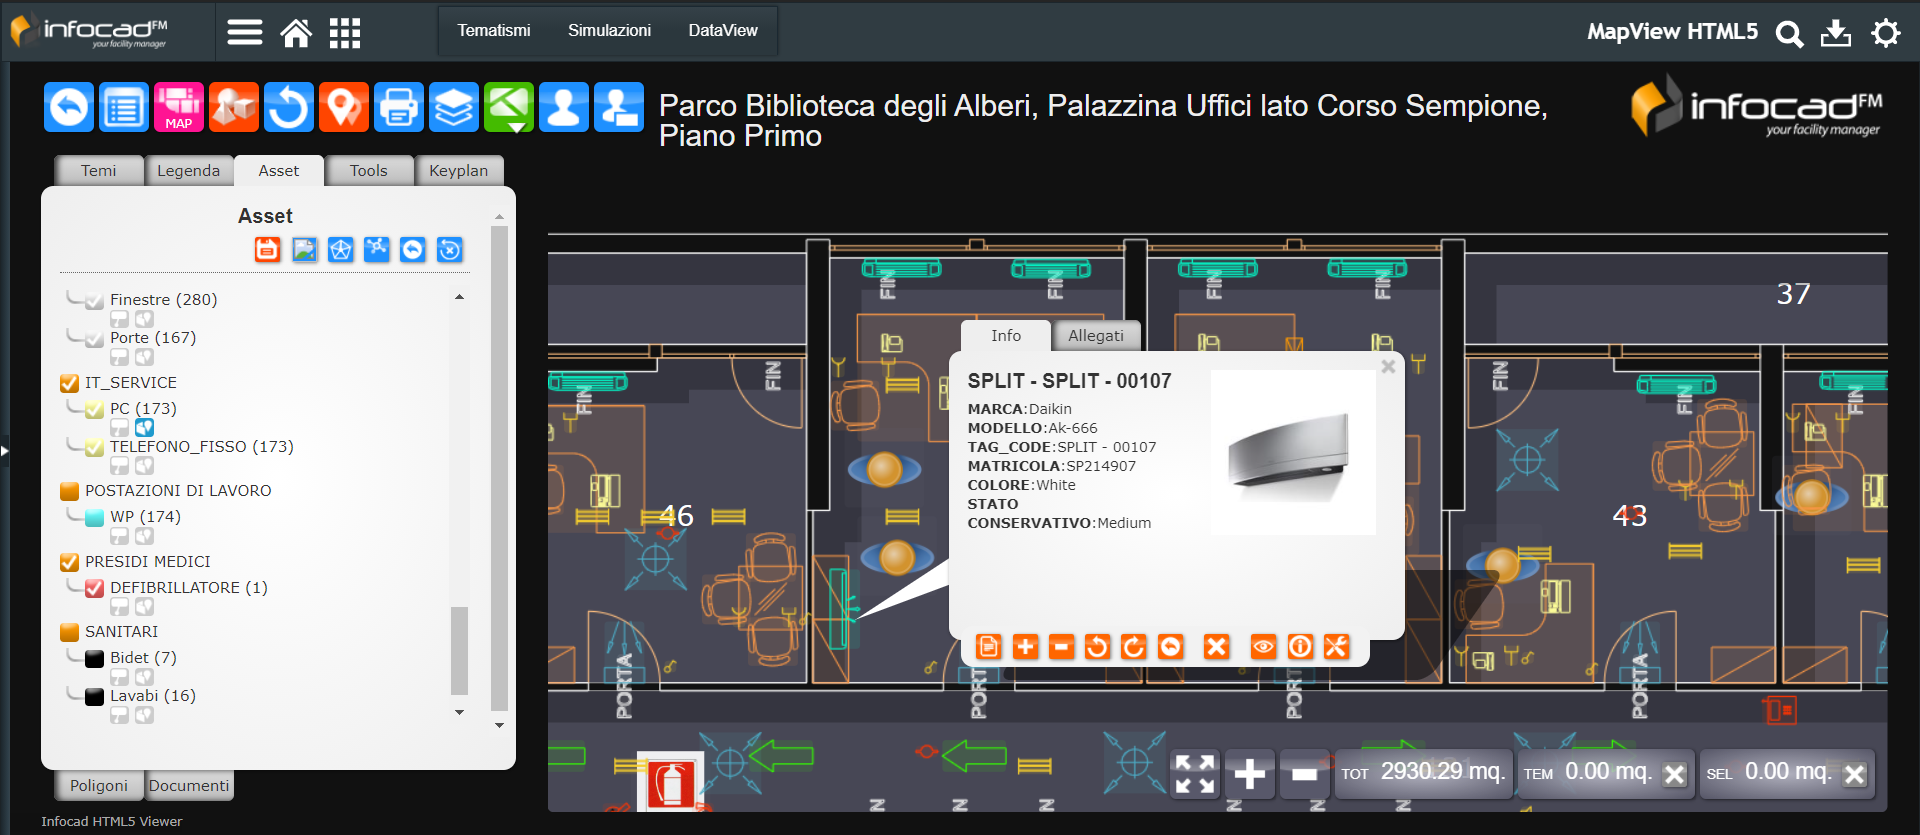Click the plus button in popup toolbar
This screenshot has width=1920, height=835.
[x=1025, y=647]
